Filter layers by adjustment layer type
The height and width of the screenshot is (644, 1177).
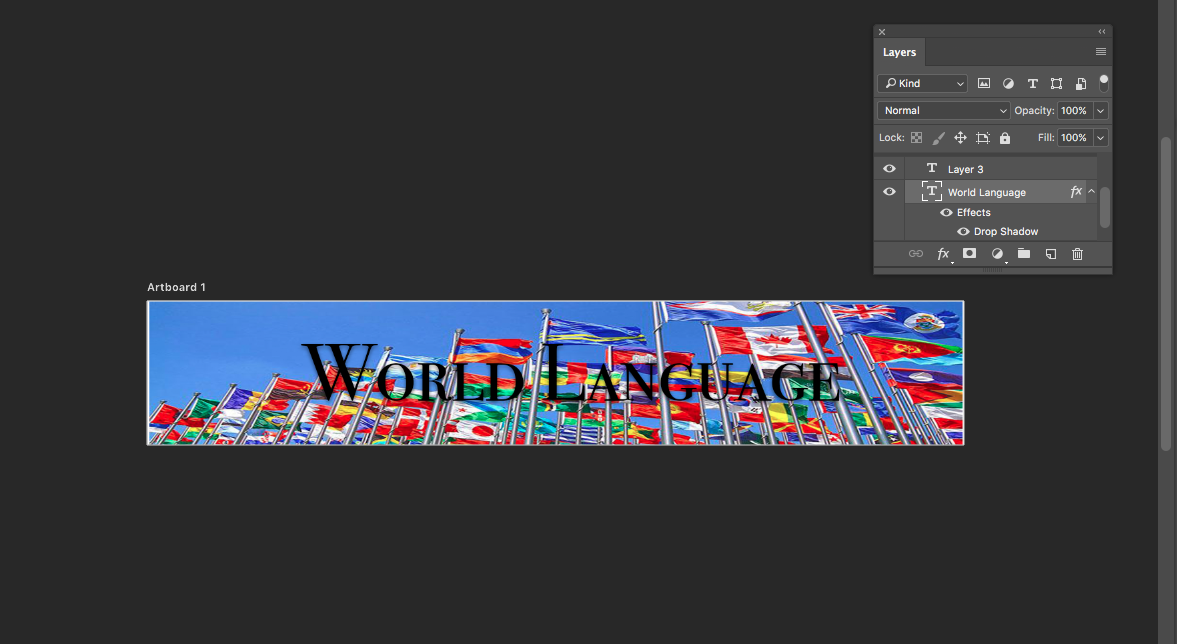pyautogui.click(x=1008, y=84)
